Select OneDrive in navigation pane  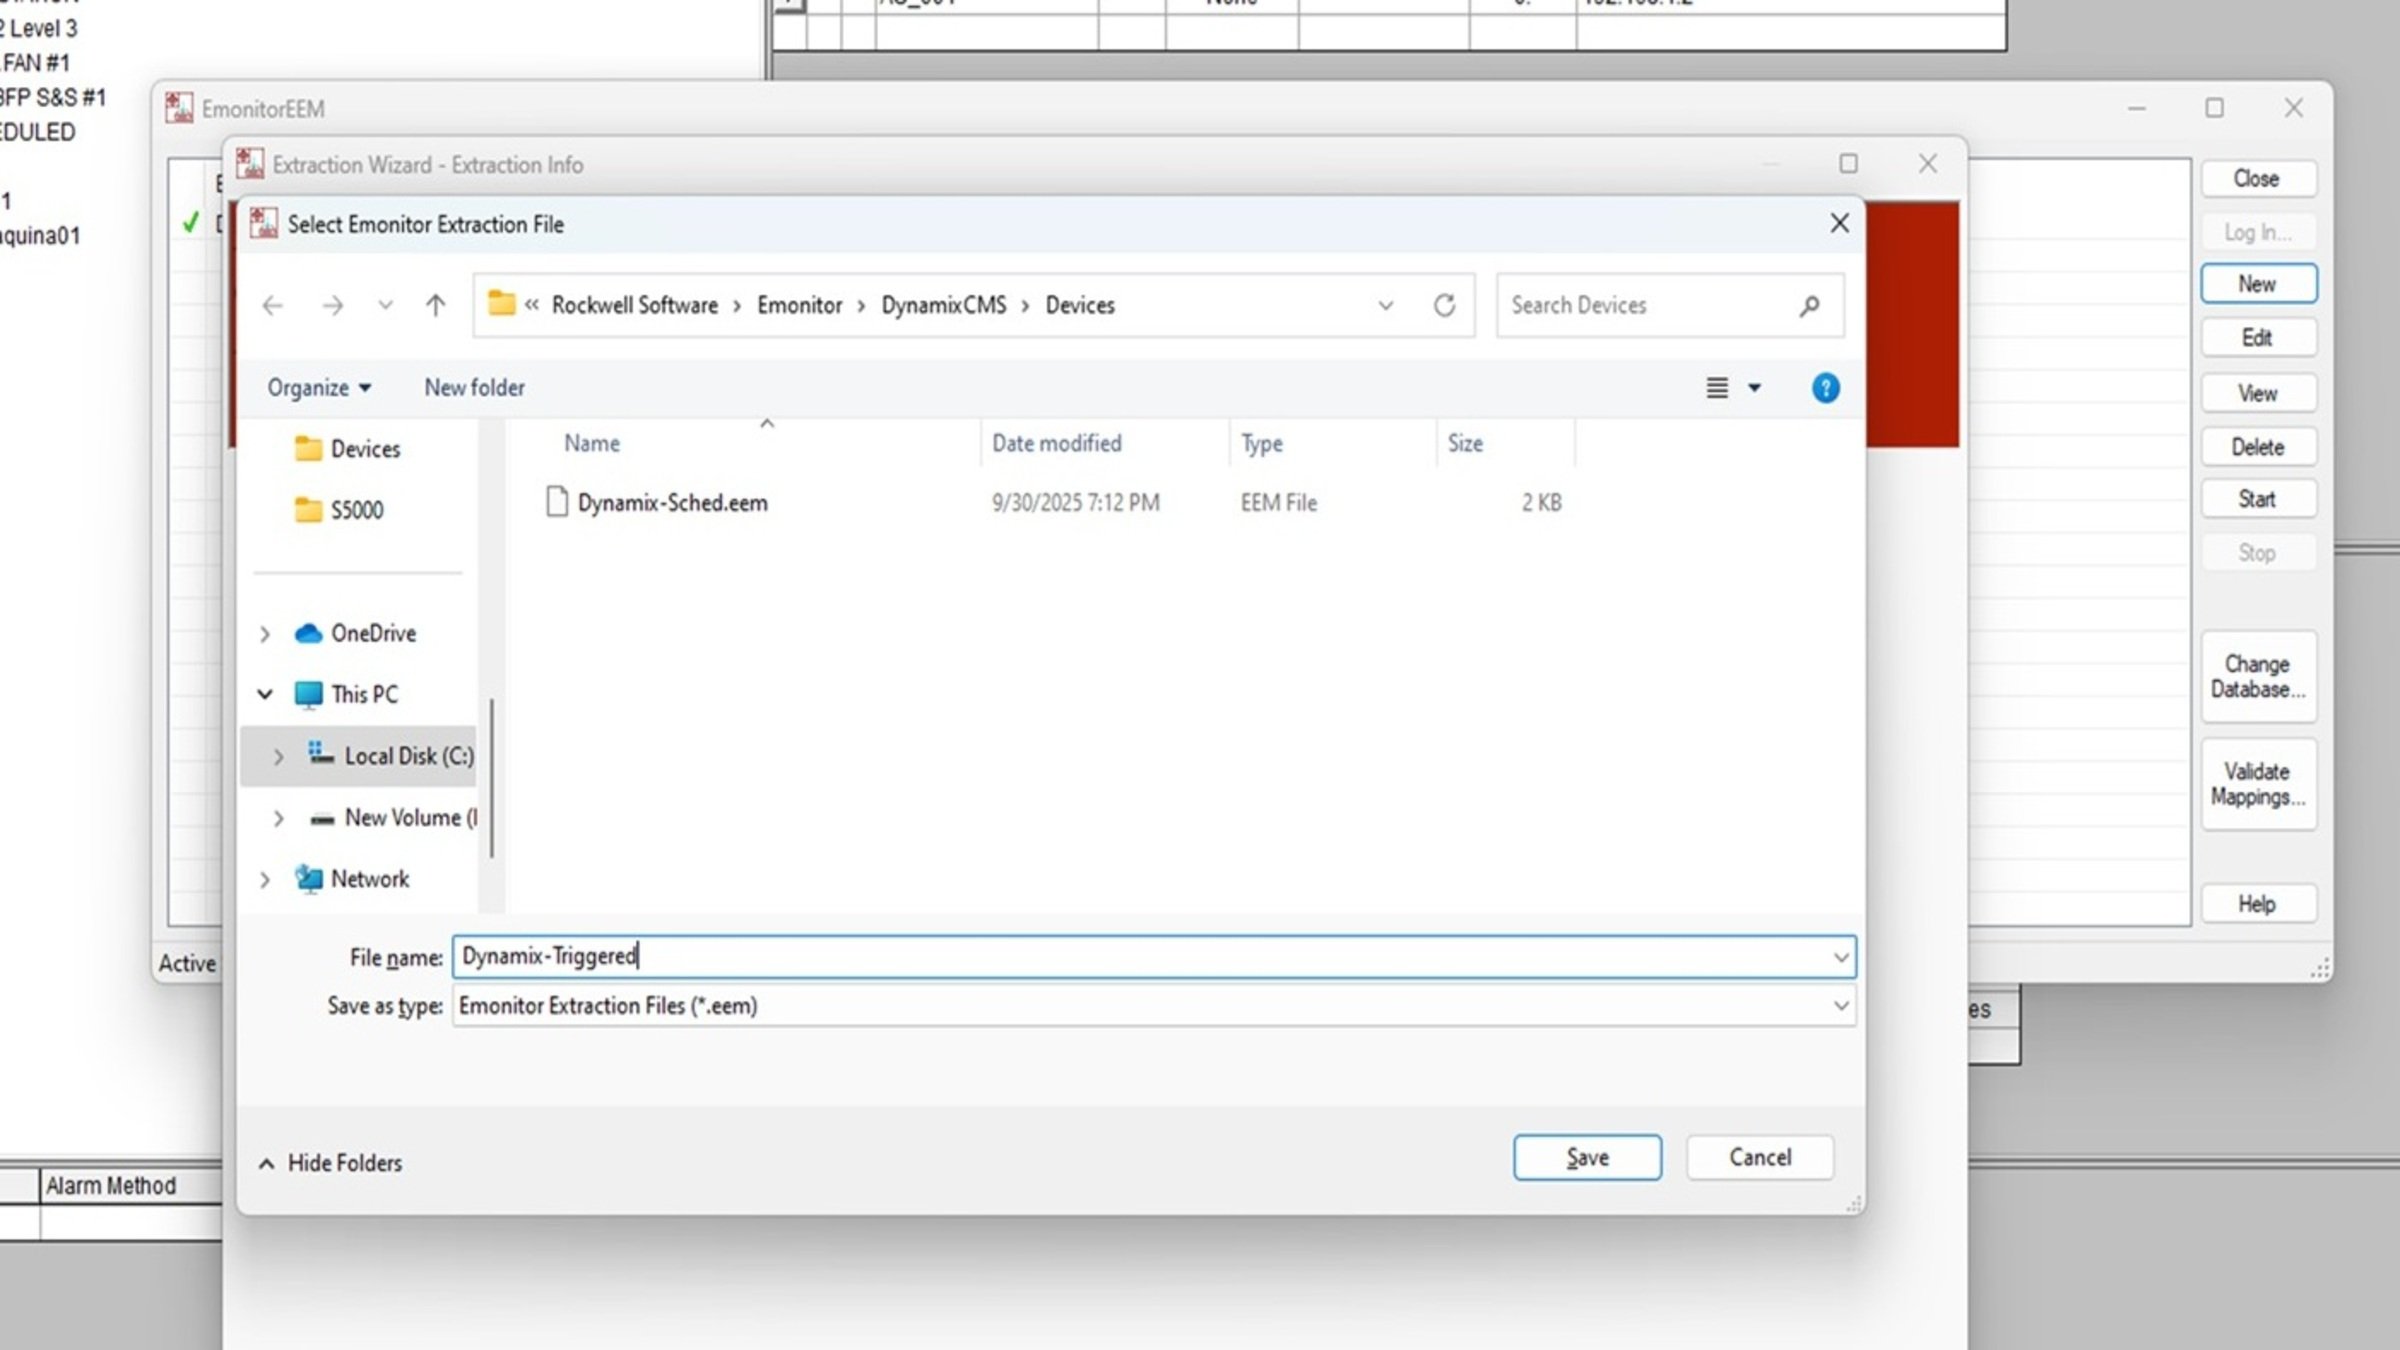[373, 633]
